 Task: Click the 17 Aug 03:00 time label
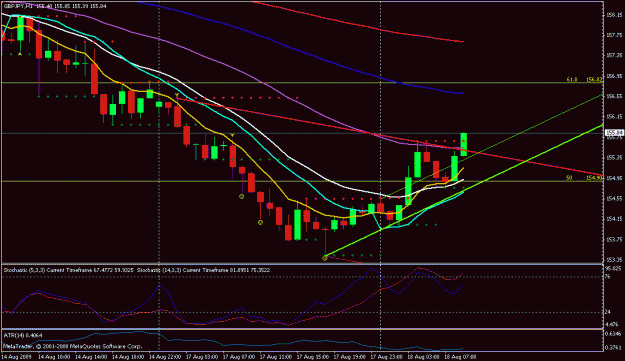pyautogui.click(x=202, y=356)
